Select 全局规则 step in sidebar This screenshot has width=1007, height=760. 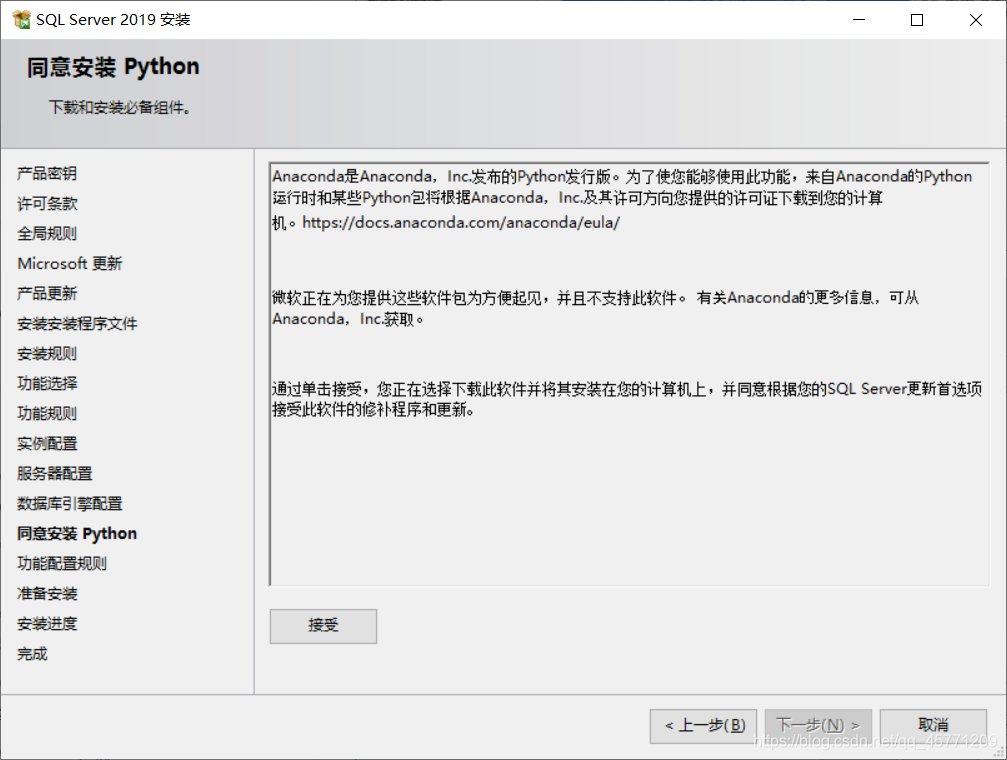(47, 233)
